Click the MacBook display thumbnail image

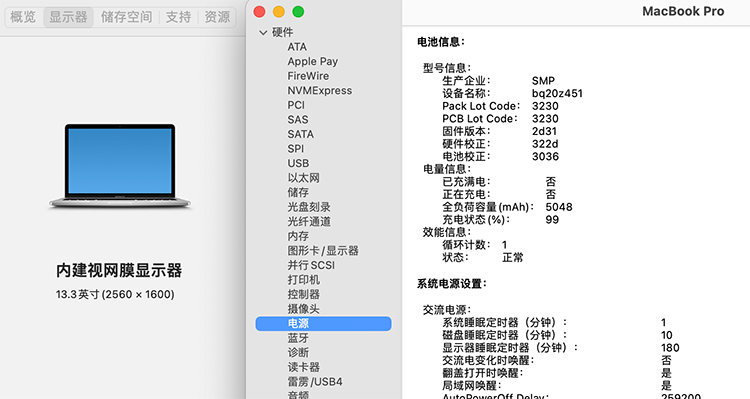click(120, 166)
